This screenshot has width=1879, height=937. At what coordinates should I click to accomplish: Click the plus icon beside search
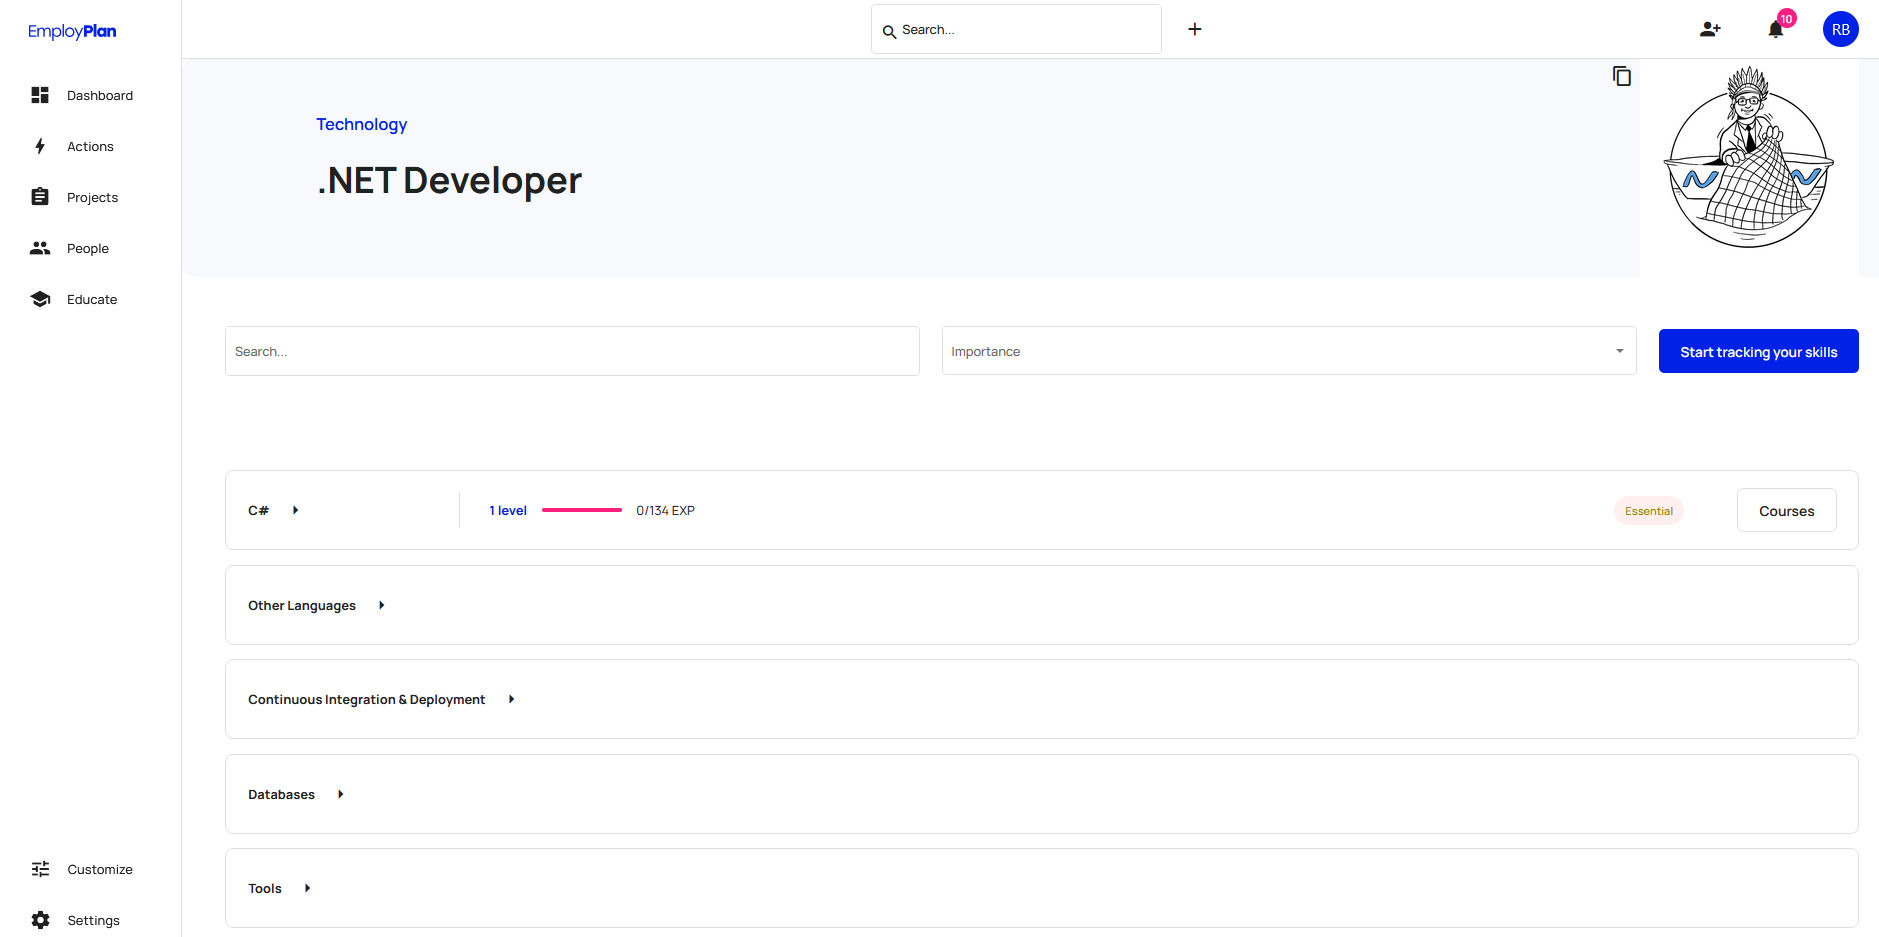pos(1194,29)
